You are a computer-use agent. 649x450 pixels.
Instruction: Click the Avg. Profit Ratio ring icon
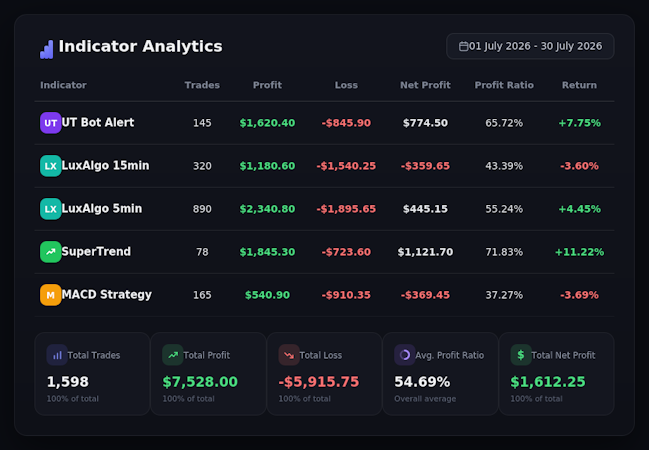pyautogui.click(x=405, y=355)
